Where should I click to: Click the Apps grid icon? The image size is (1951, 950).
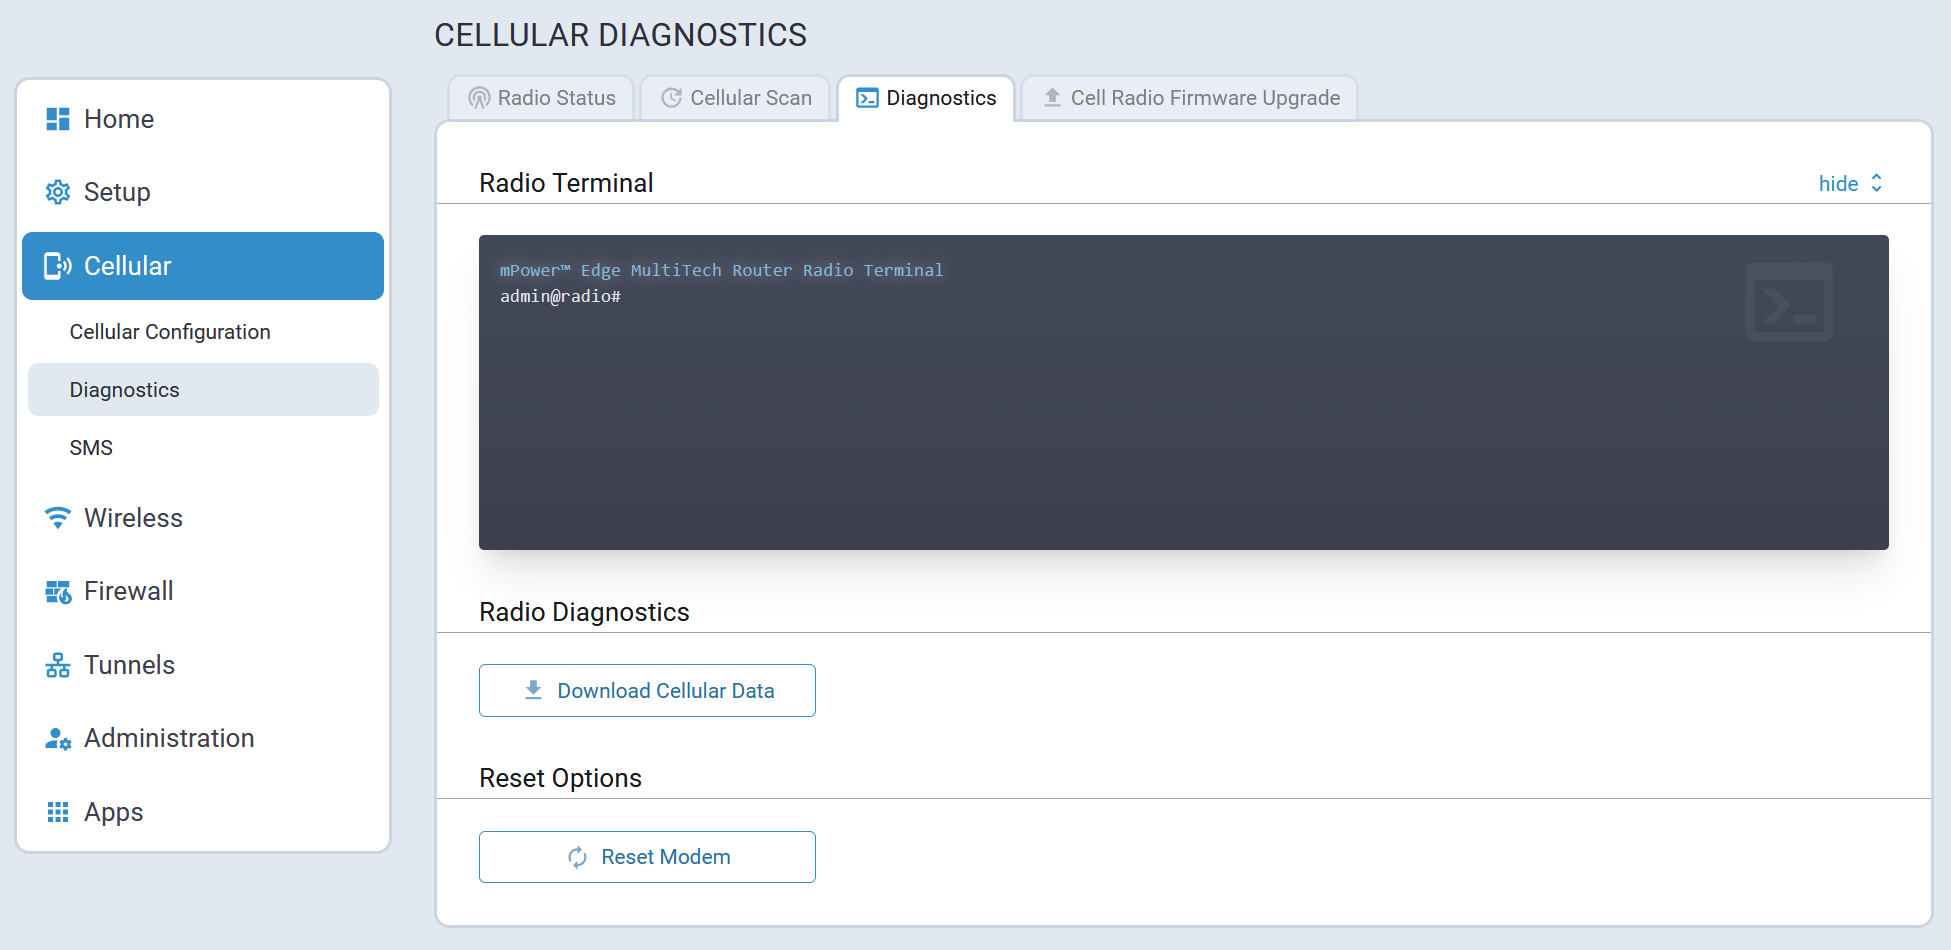click(x=58, y=812)
